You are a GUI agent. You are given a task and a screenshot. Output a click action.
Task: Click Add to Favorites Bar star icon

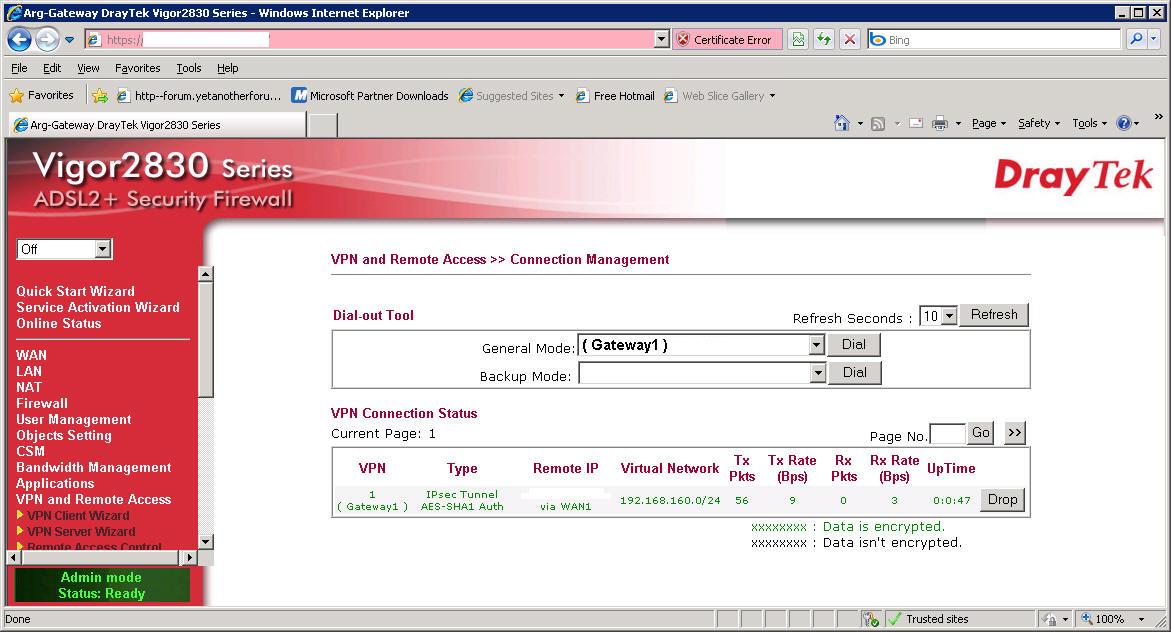99,96
